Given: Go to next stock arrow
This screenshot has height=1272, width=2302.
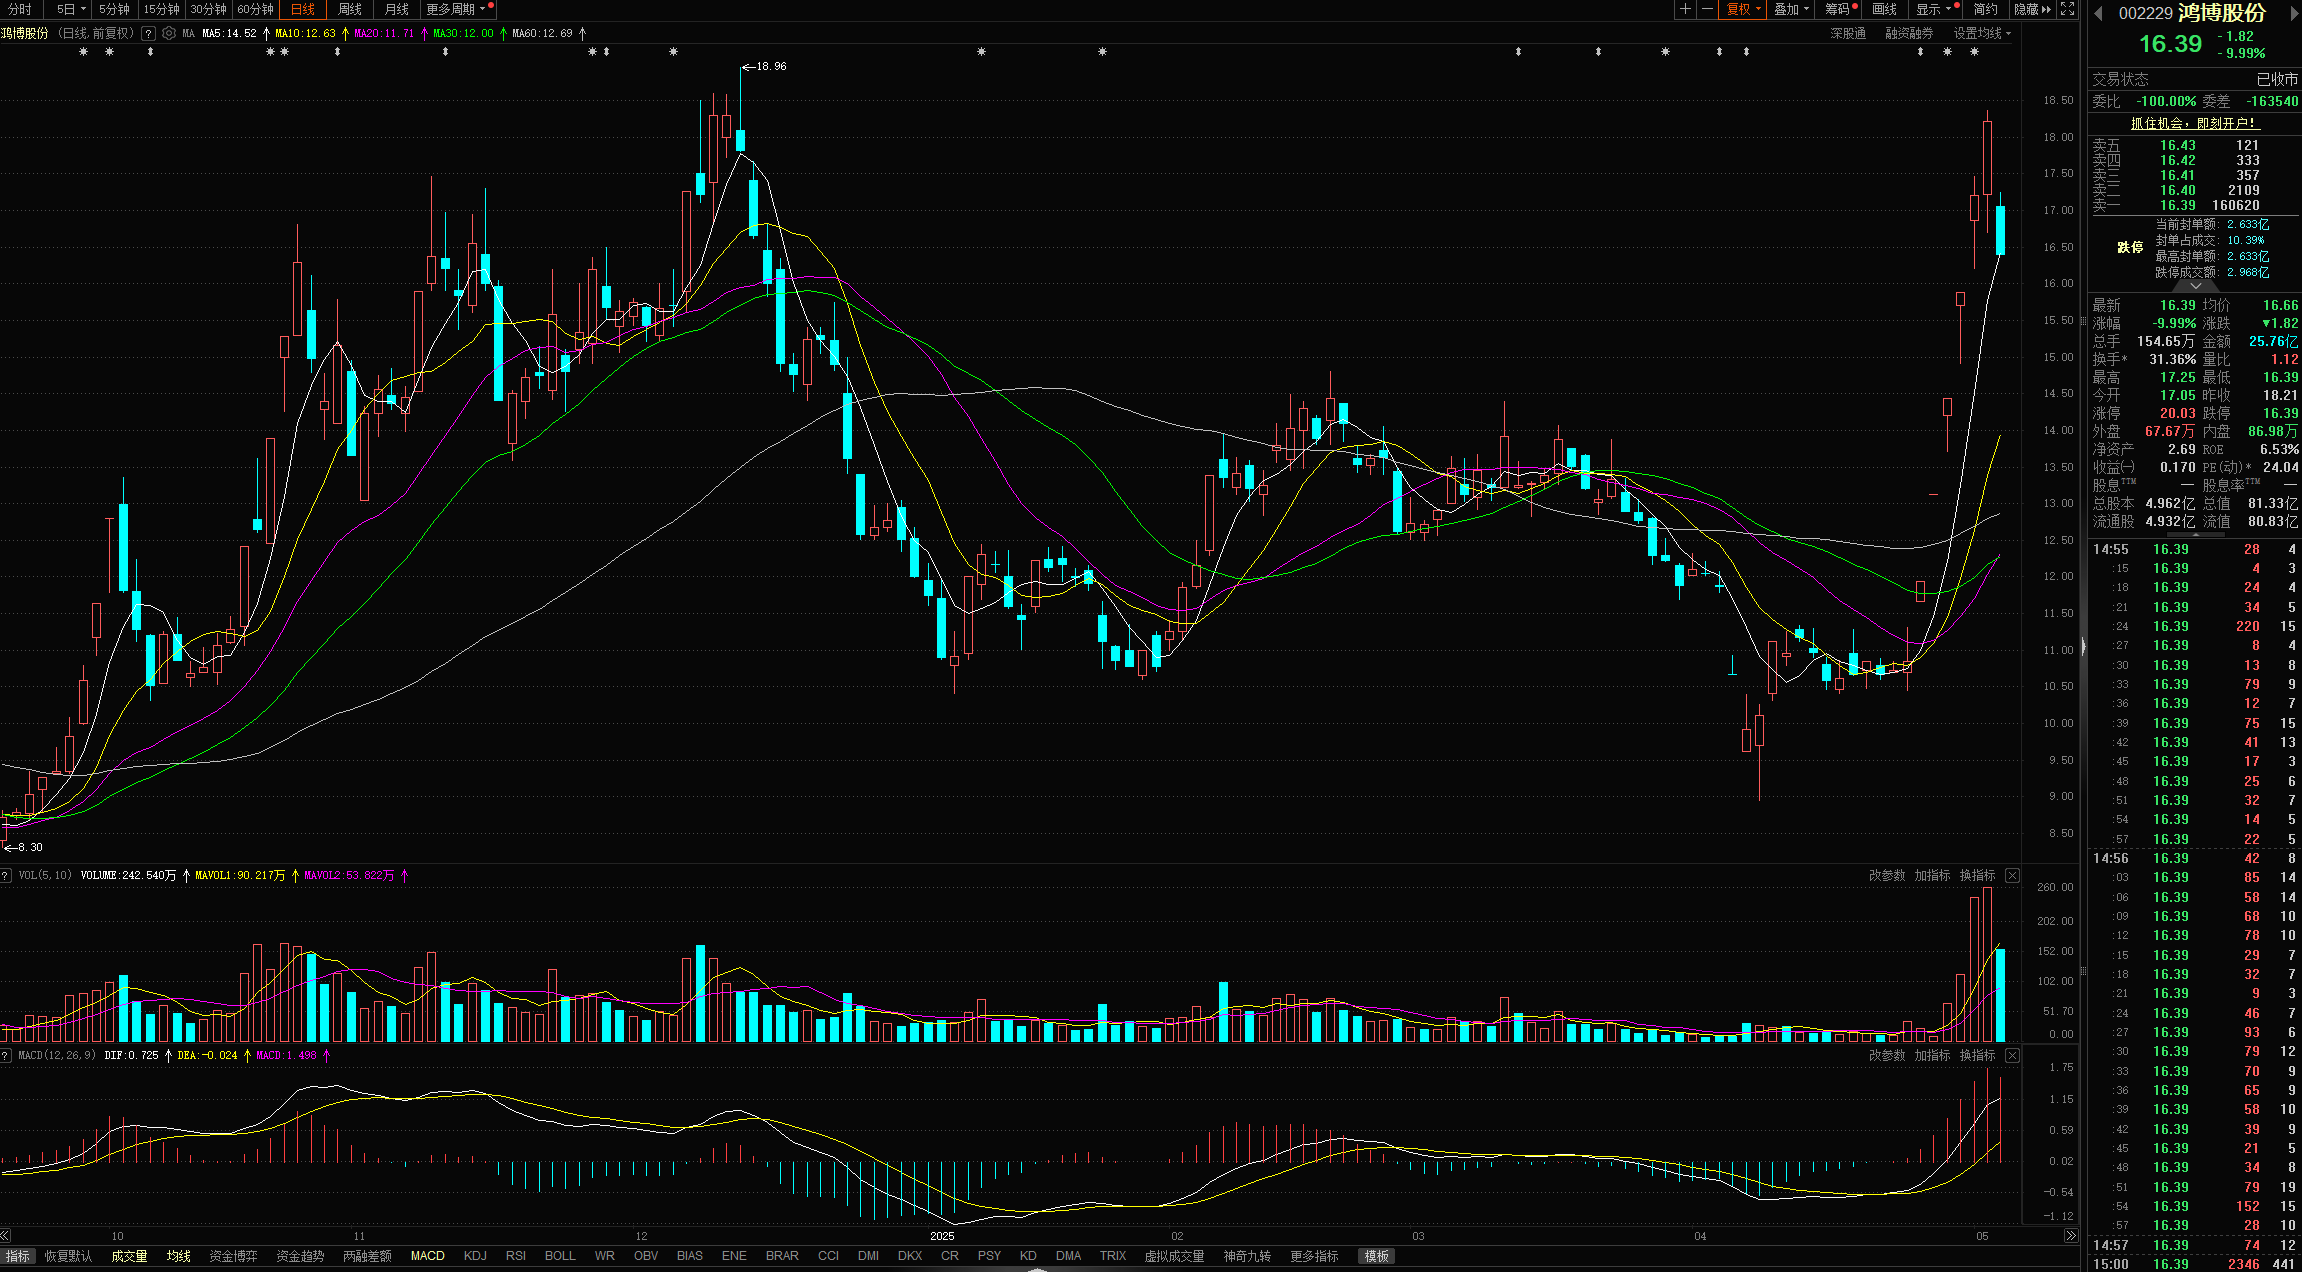Looking at the screenshot, I should pyautogui.click(x=2294, y=13).
